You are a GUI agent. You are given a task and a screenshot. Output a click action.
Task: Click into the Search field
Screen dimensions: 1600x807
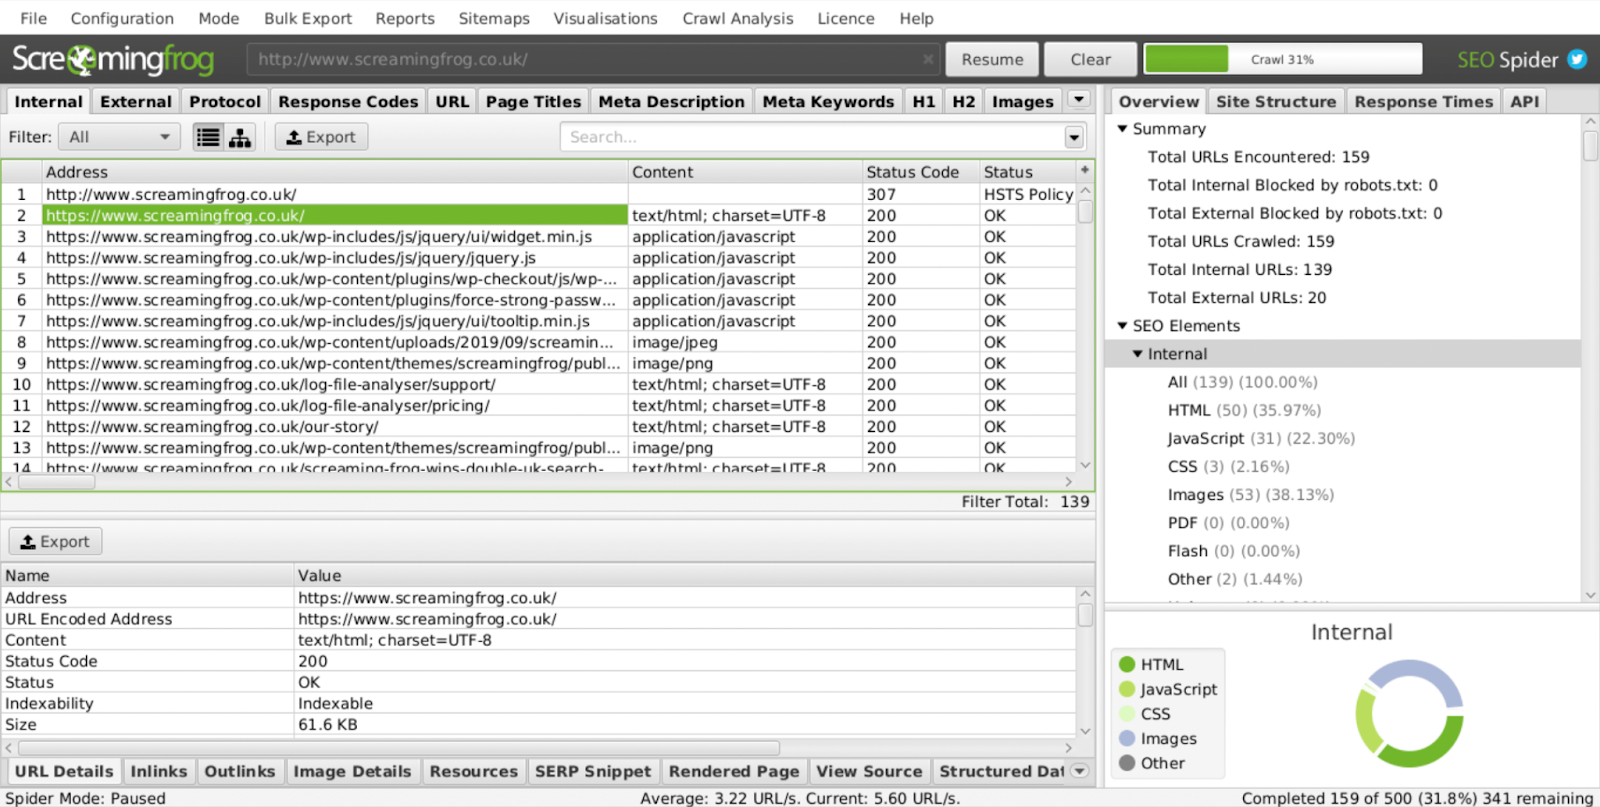pyautogui.click(x=813, y=137)
